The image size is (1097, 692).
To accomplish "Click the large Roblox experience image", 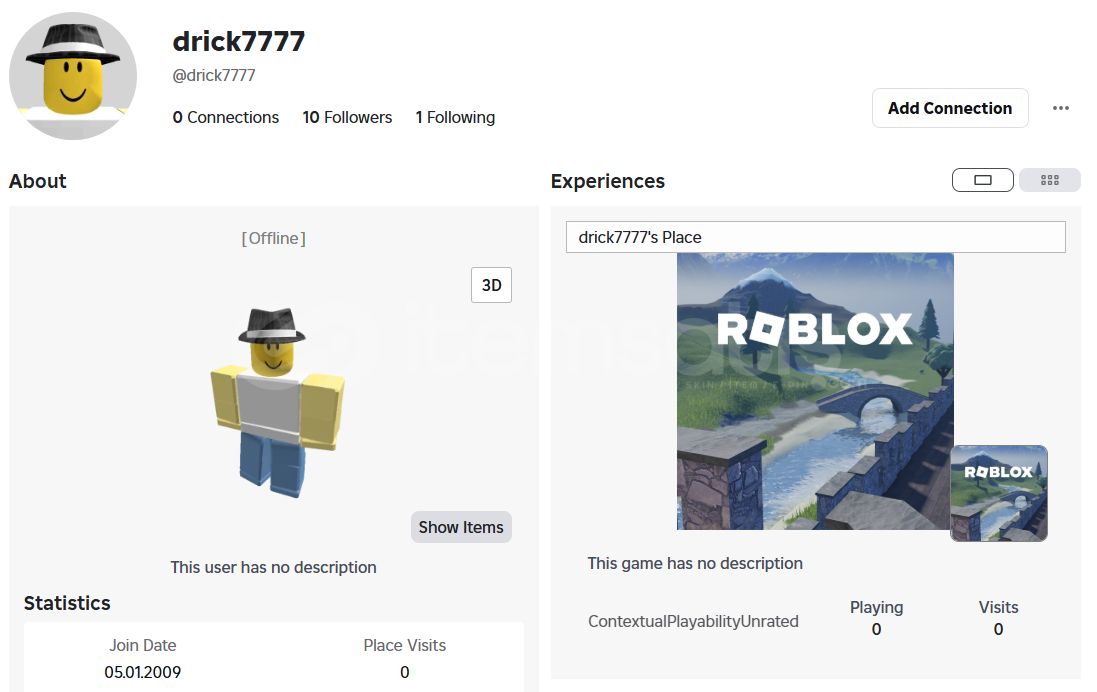I will point(815,391).
